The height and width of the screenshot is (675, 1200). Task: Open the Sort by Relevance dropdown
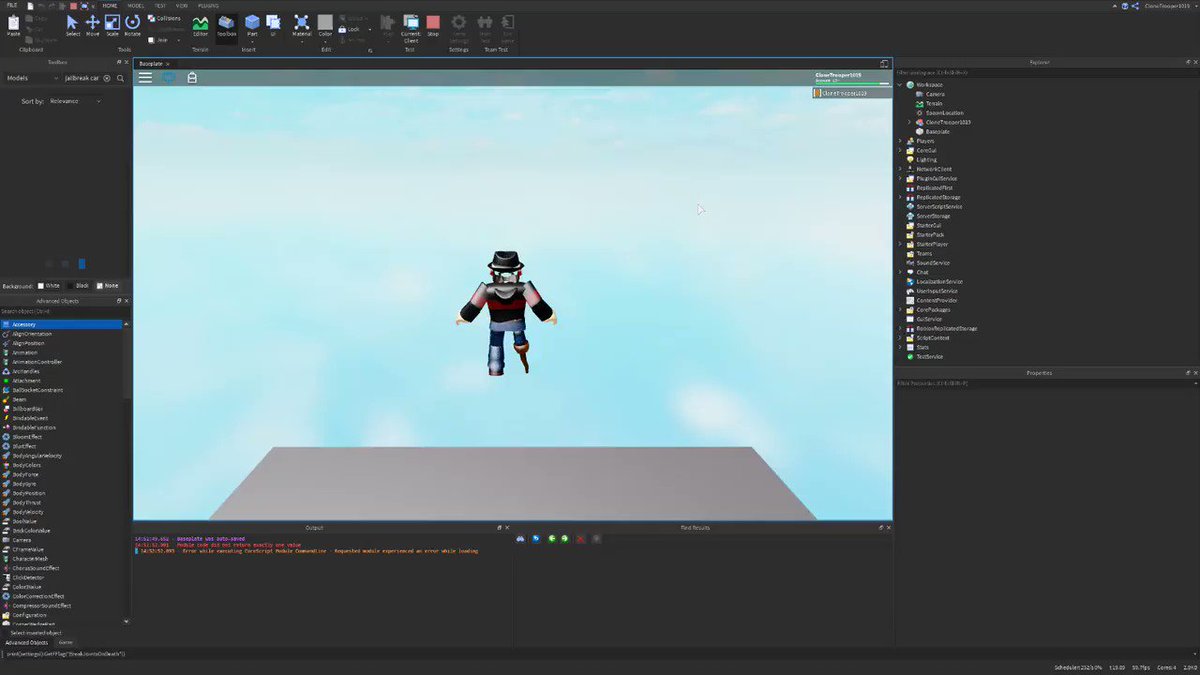tap(76, 101)
